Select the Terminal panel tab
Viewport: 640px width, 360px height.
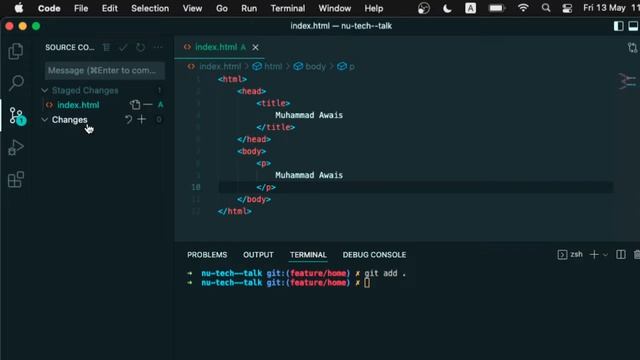[308, 255]
